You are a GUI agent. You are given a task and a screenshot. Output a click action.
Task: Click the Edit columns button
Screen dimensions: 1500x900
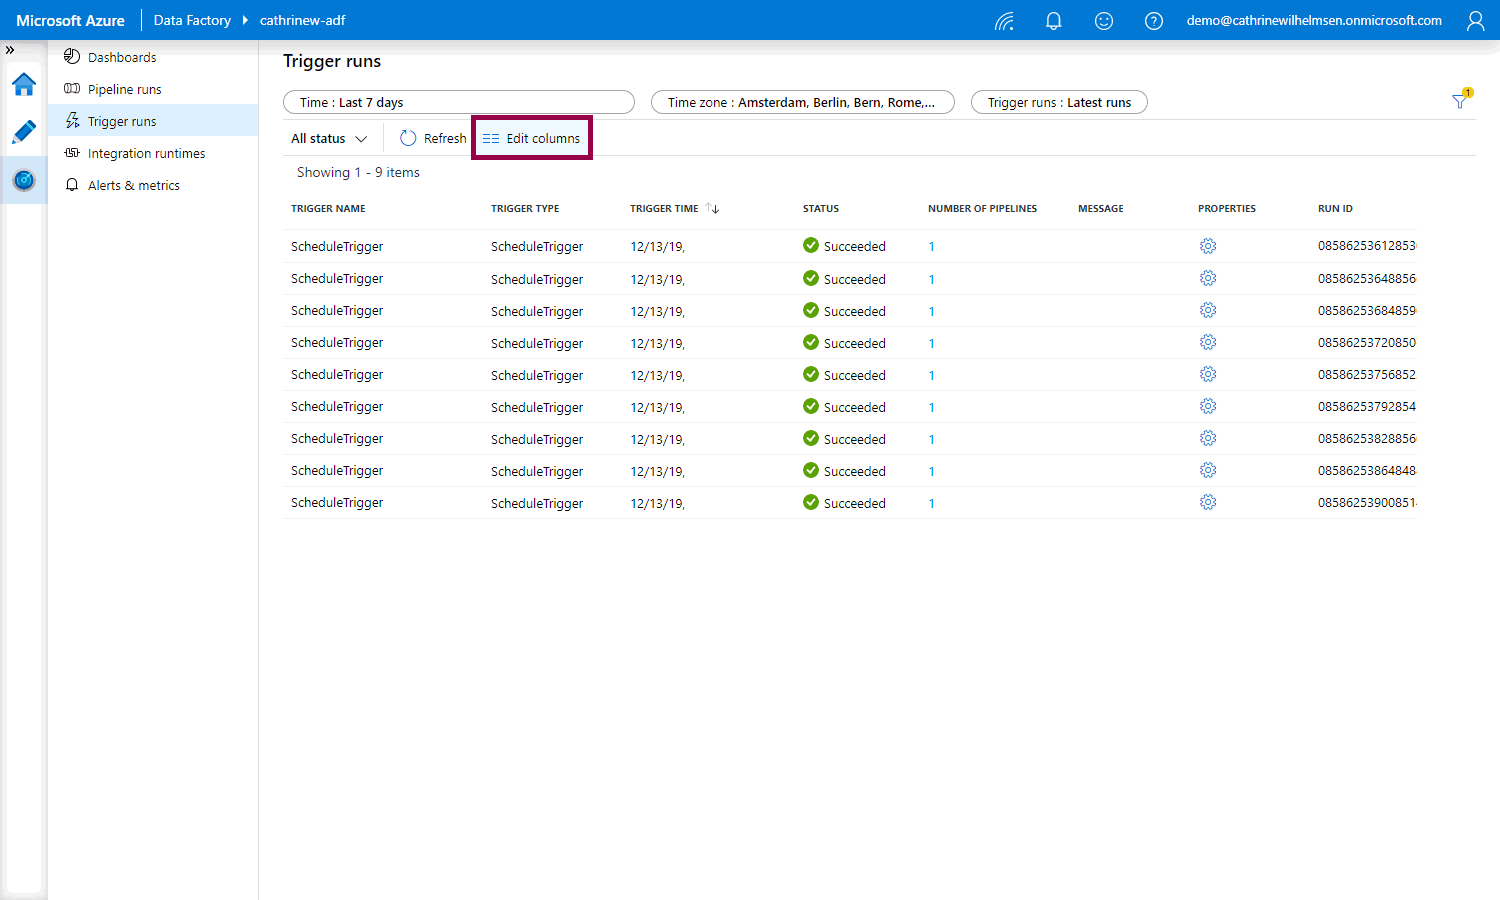click(532, 139)
